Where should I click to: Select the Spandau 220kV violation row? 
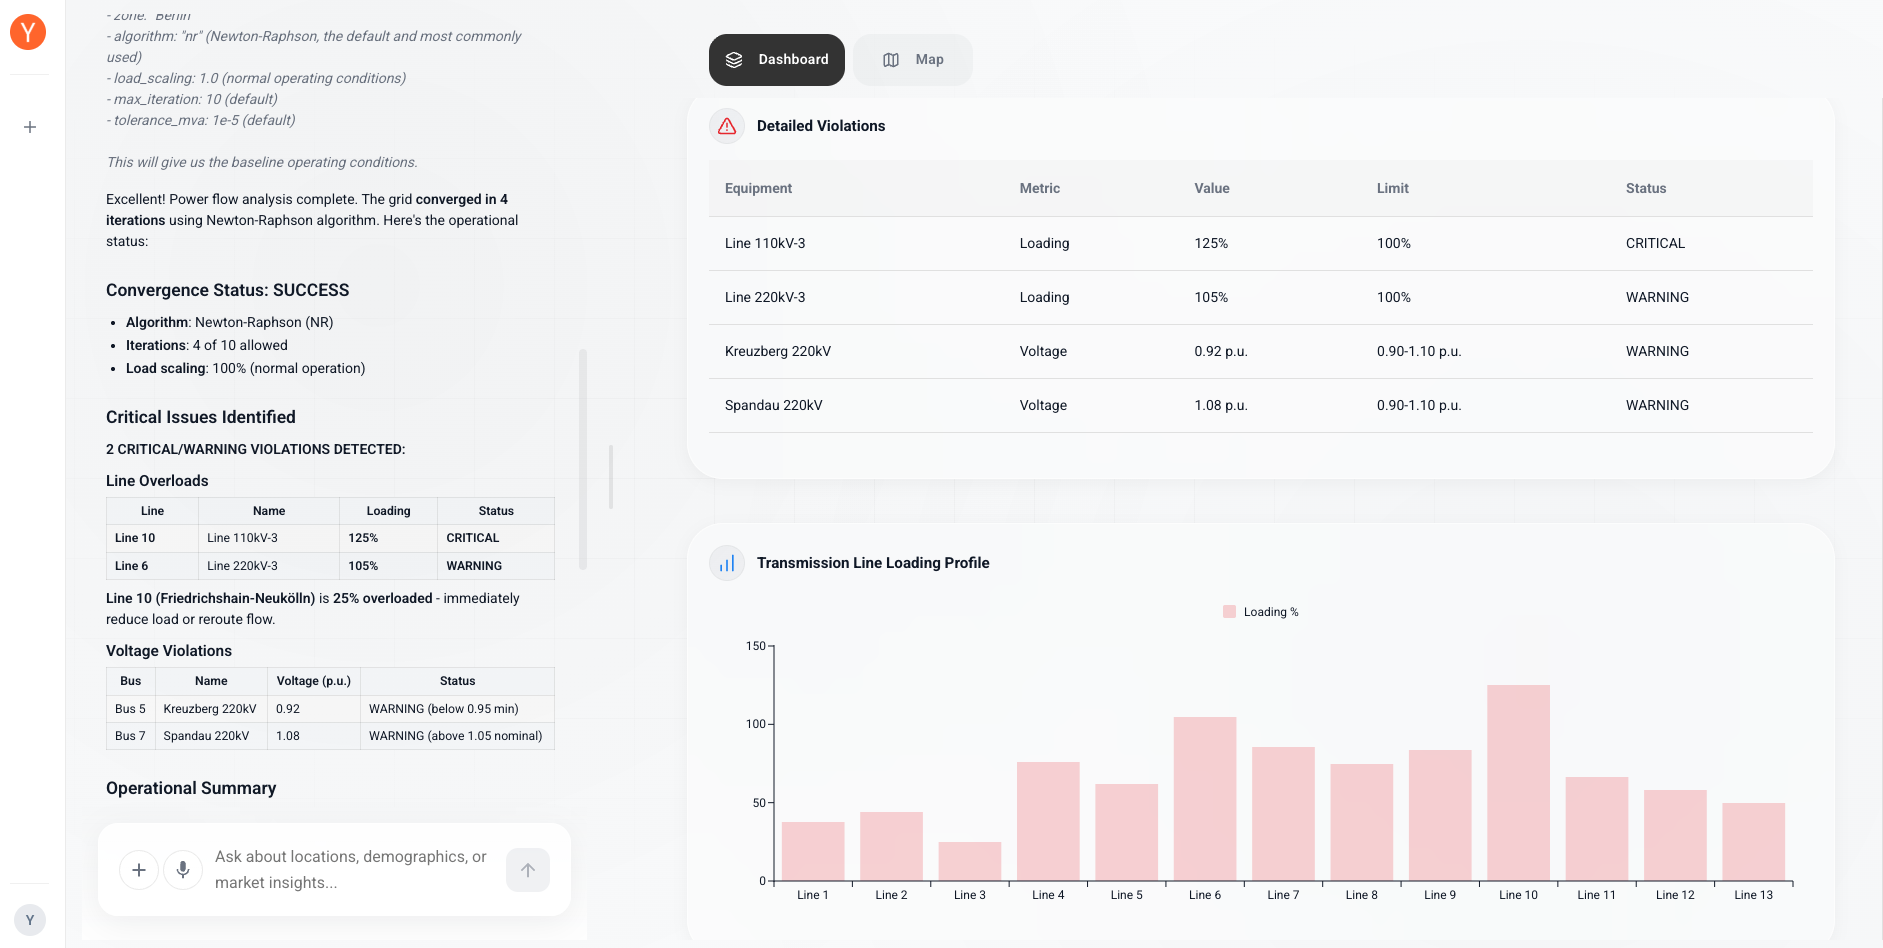point(1260,406)
